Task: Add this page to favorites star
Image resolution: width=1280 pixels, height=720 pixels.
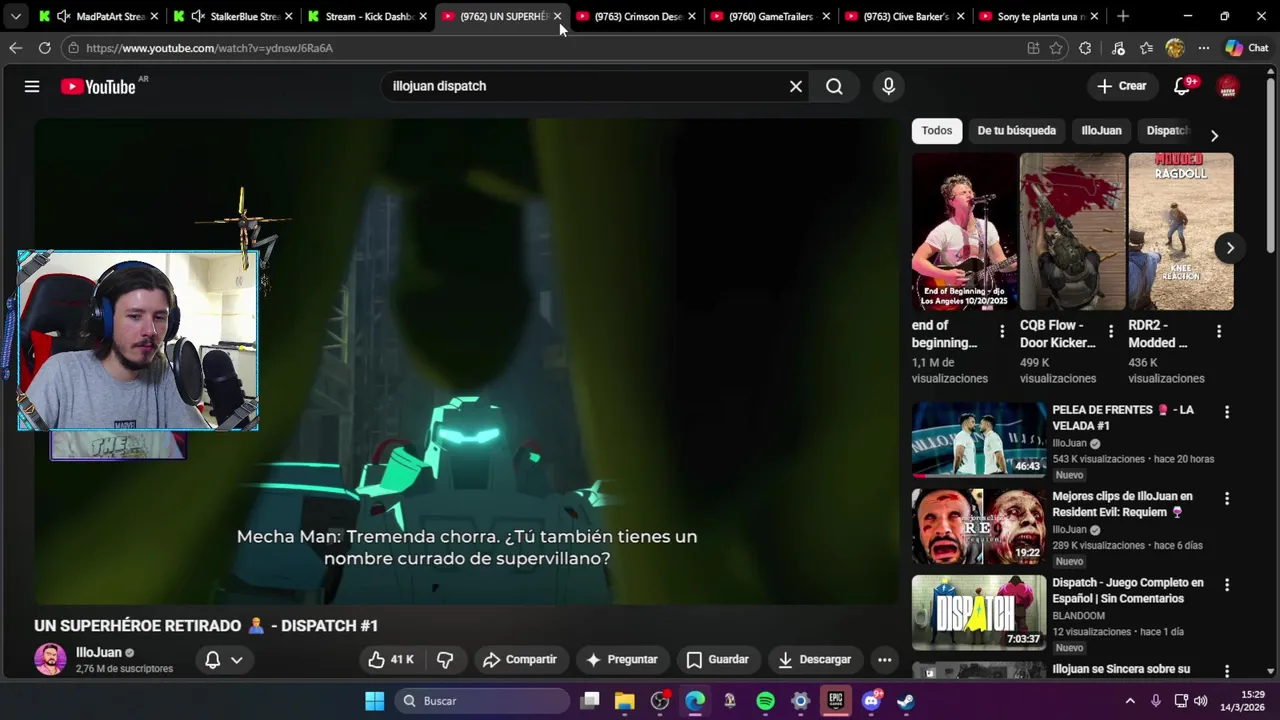Action: [1056, 48]
